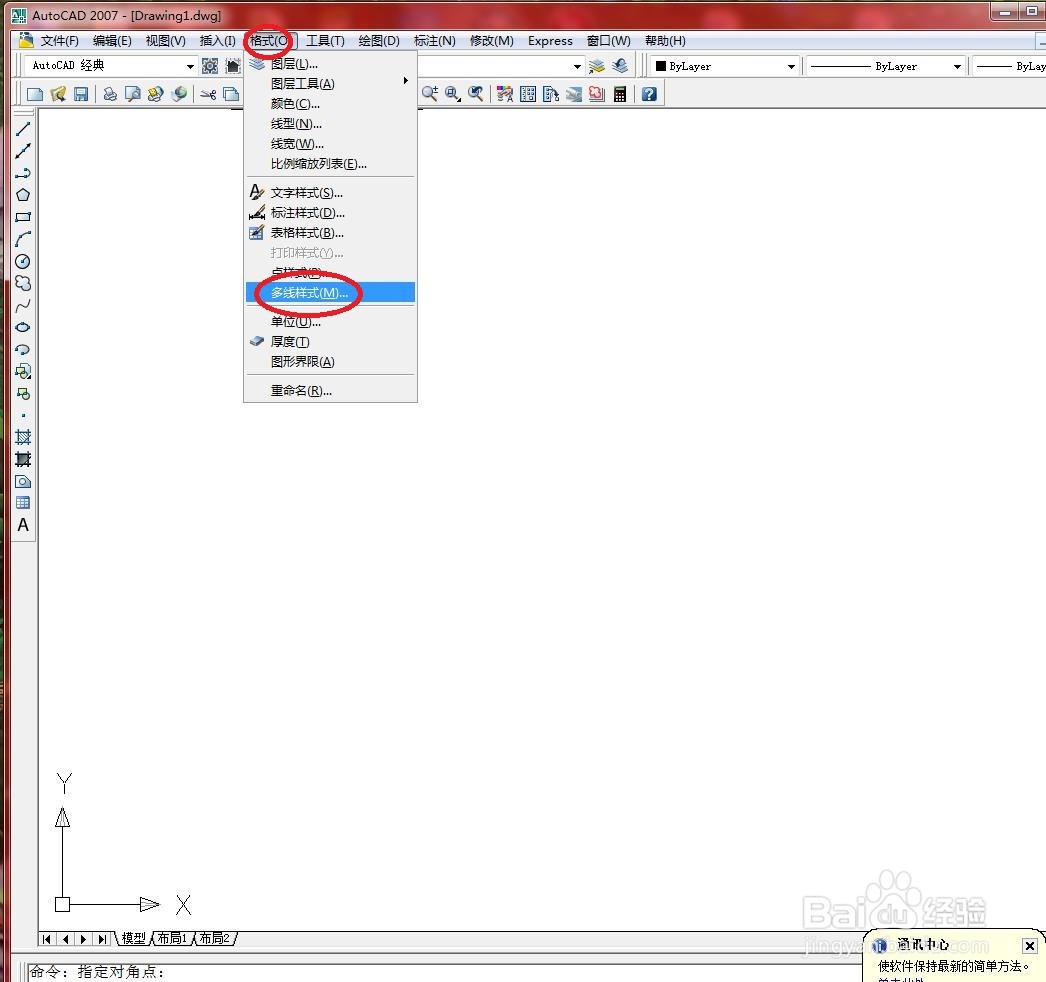Click the 3D DWF globe icon
The height and width of the screenshot is (982, 1046).
click(x=179, y=94)
